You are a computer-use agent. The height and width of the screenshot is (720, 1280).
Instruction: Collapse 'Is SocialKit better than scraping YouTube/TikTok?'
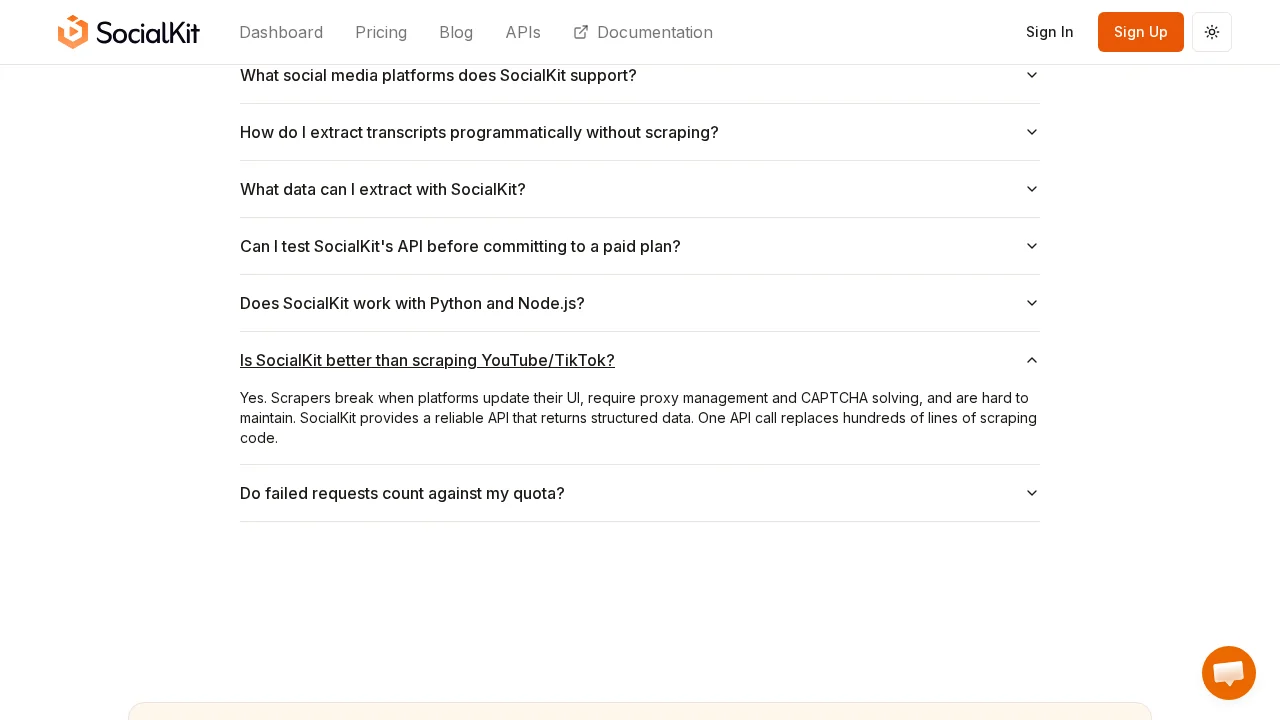coord(427,360)
